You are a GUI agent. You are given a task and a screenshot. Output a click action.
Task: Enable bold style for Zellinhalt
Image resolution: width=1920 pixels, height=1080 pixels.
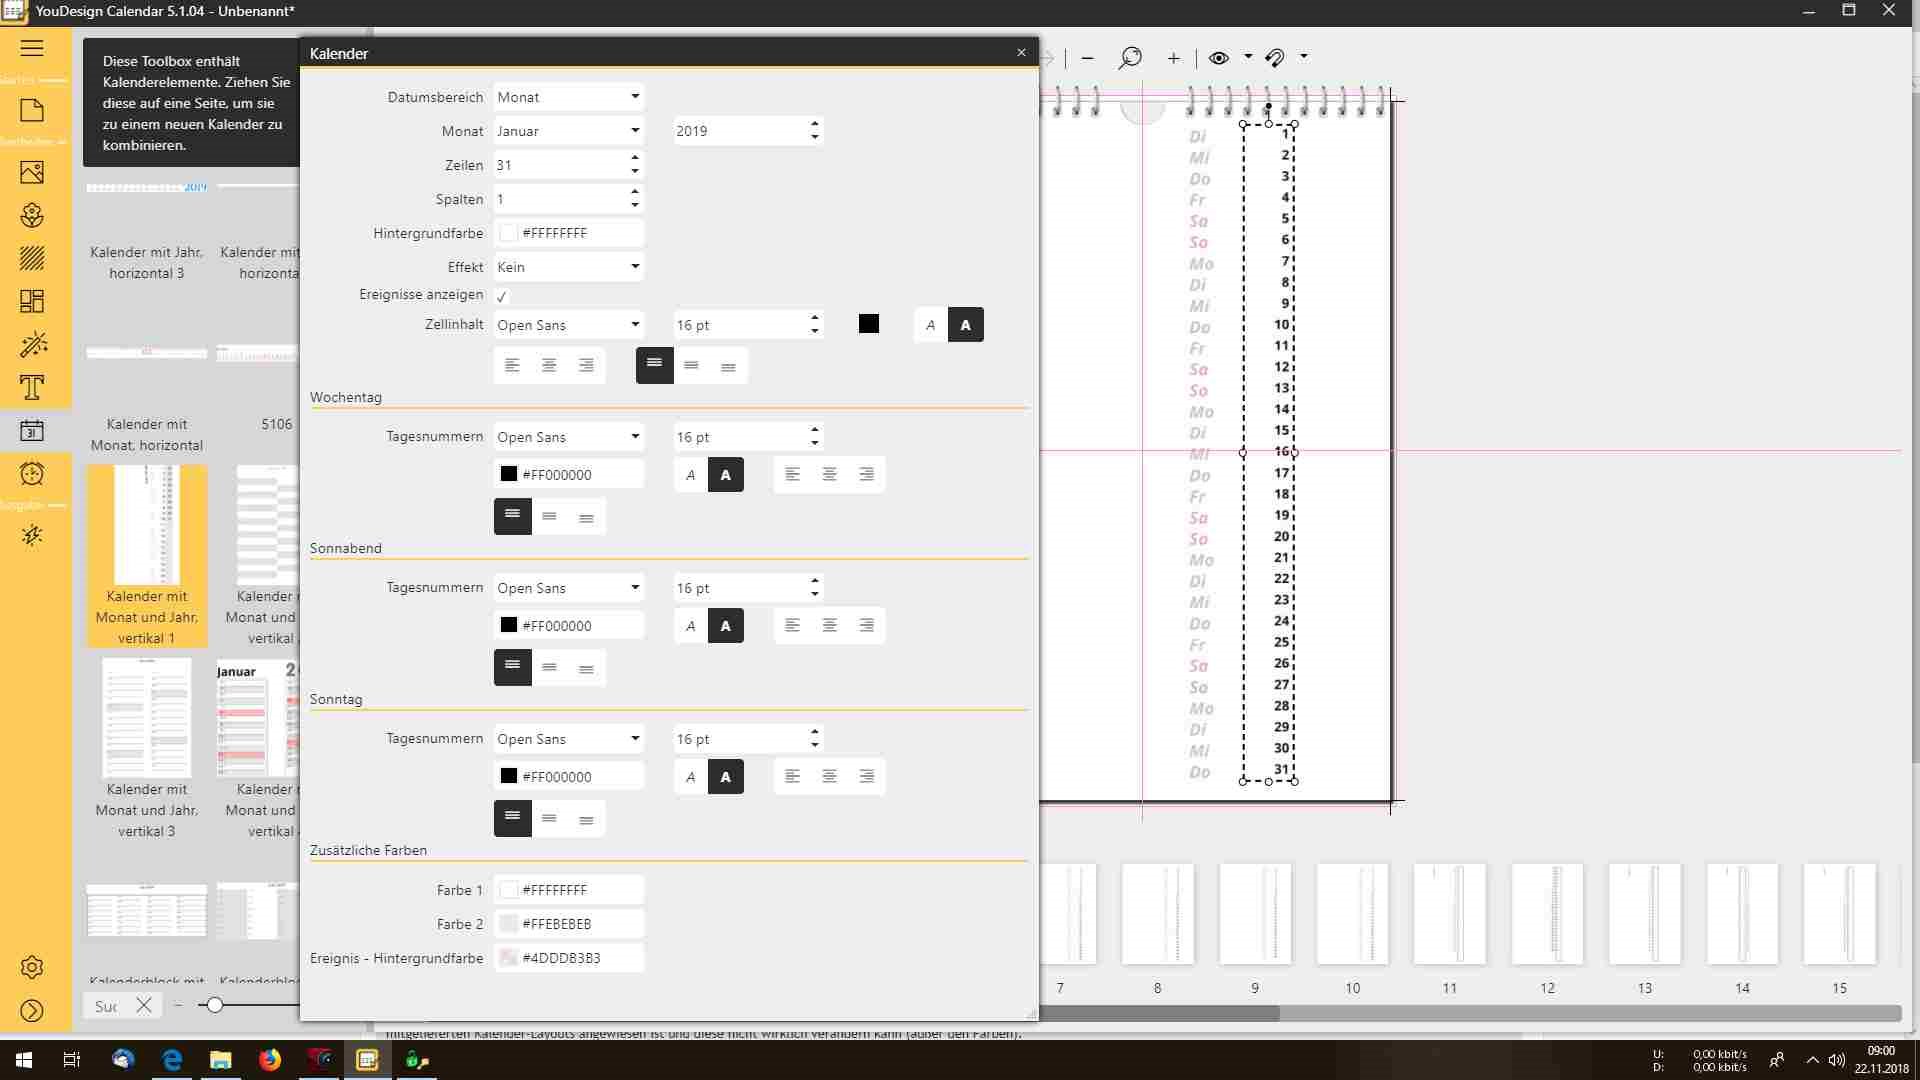click(x=965, y=325)
